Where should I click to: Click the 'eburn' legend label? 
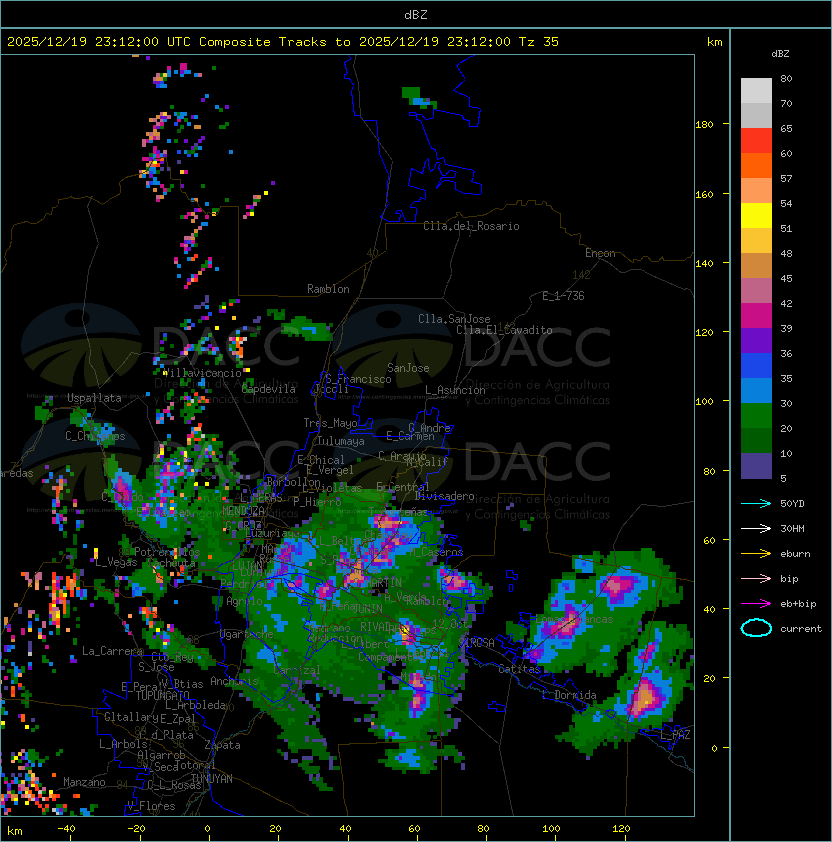[x=795, y=554]
